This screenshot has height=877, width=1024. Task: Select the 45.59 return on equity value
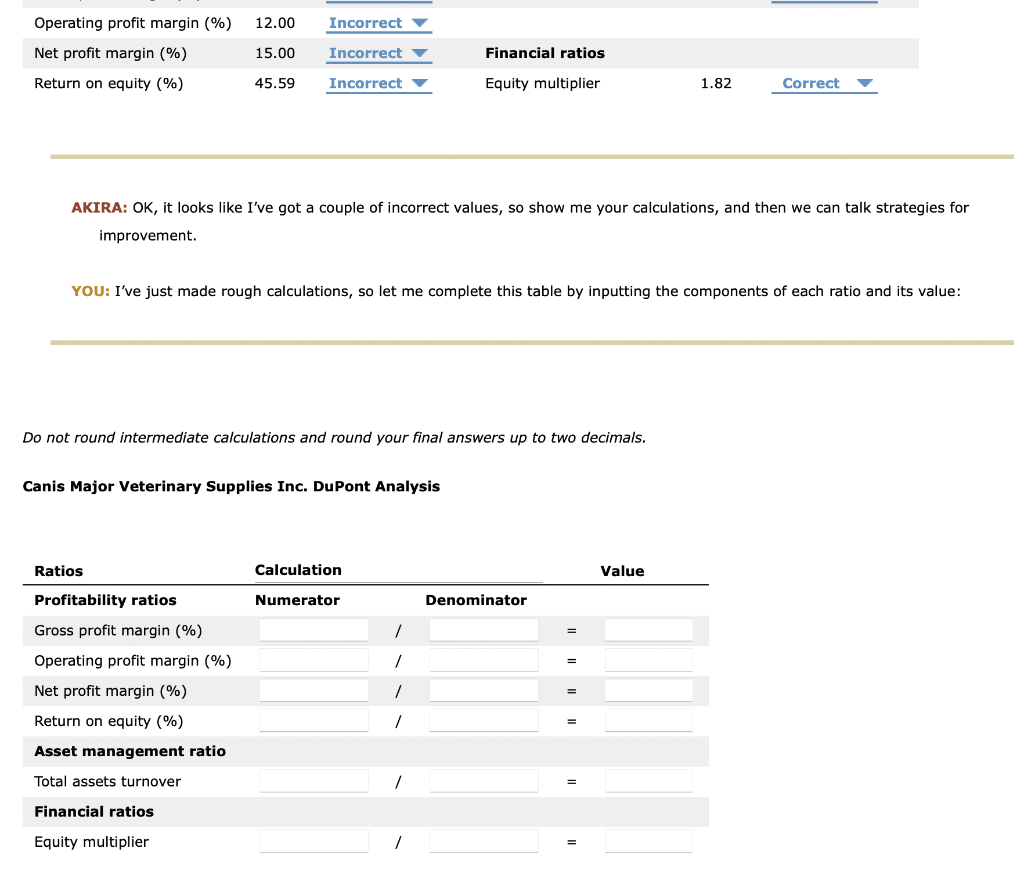coord(275,84)
